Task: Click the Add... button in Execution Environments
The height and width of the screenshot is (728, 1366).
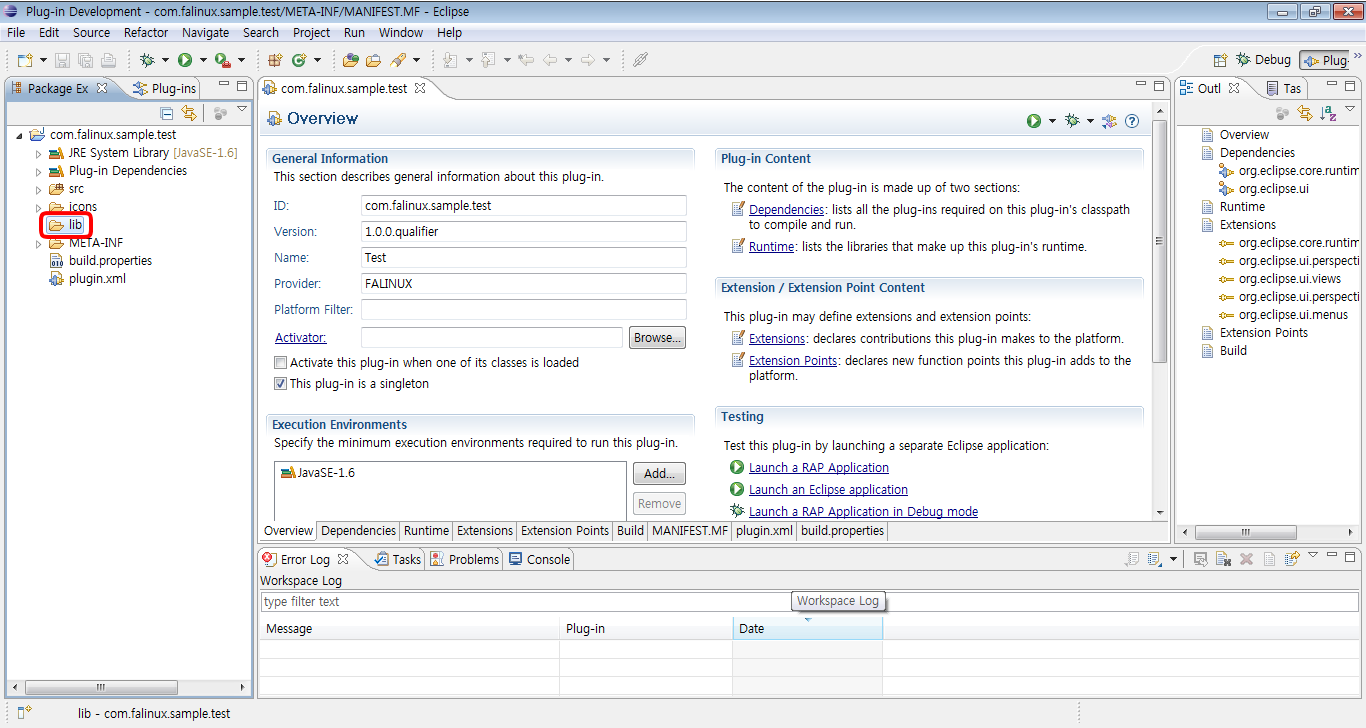Action: coord(659,473)
